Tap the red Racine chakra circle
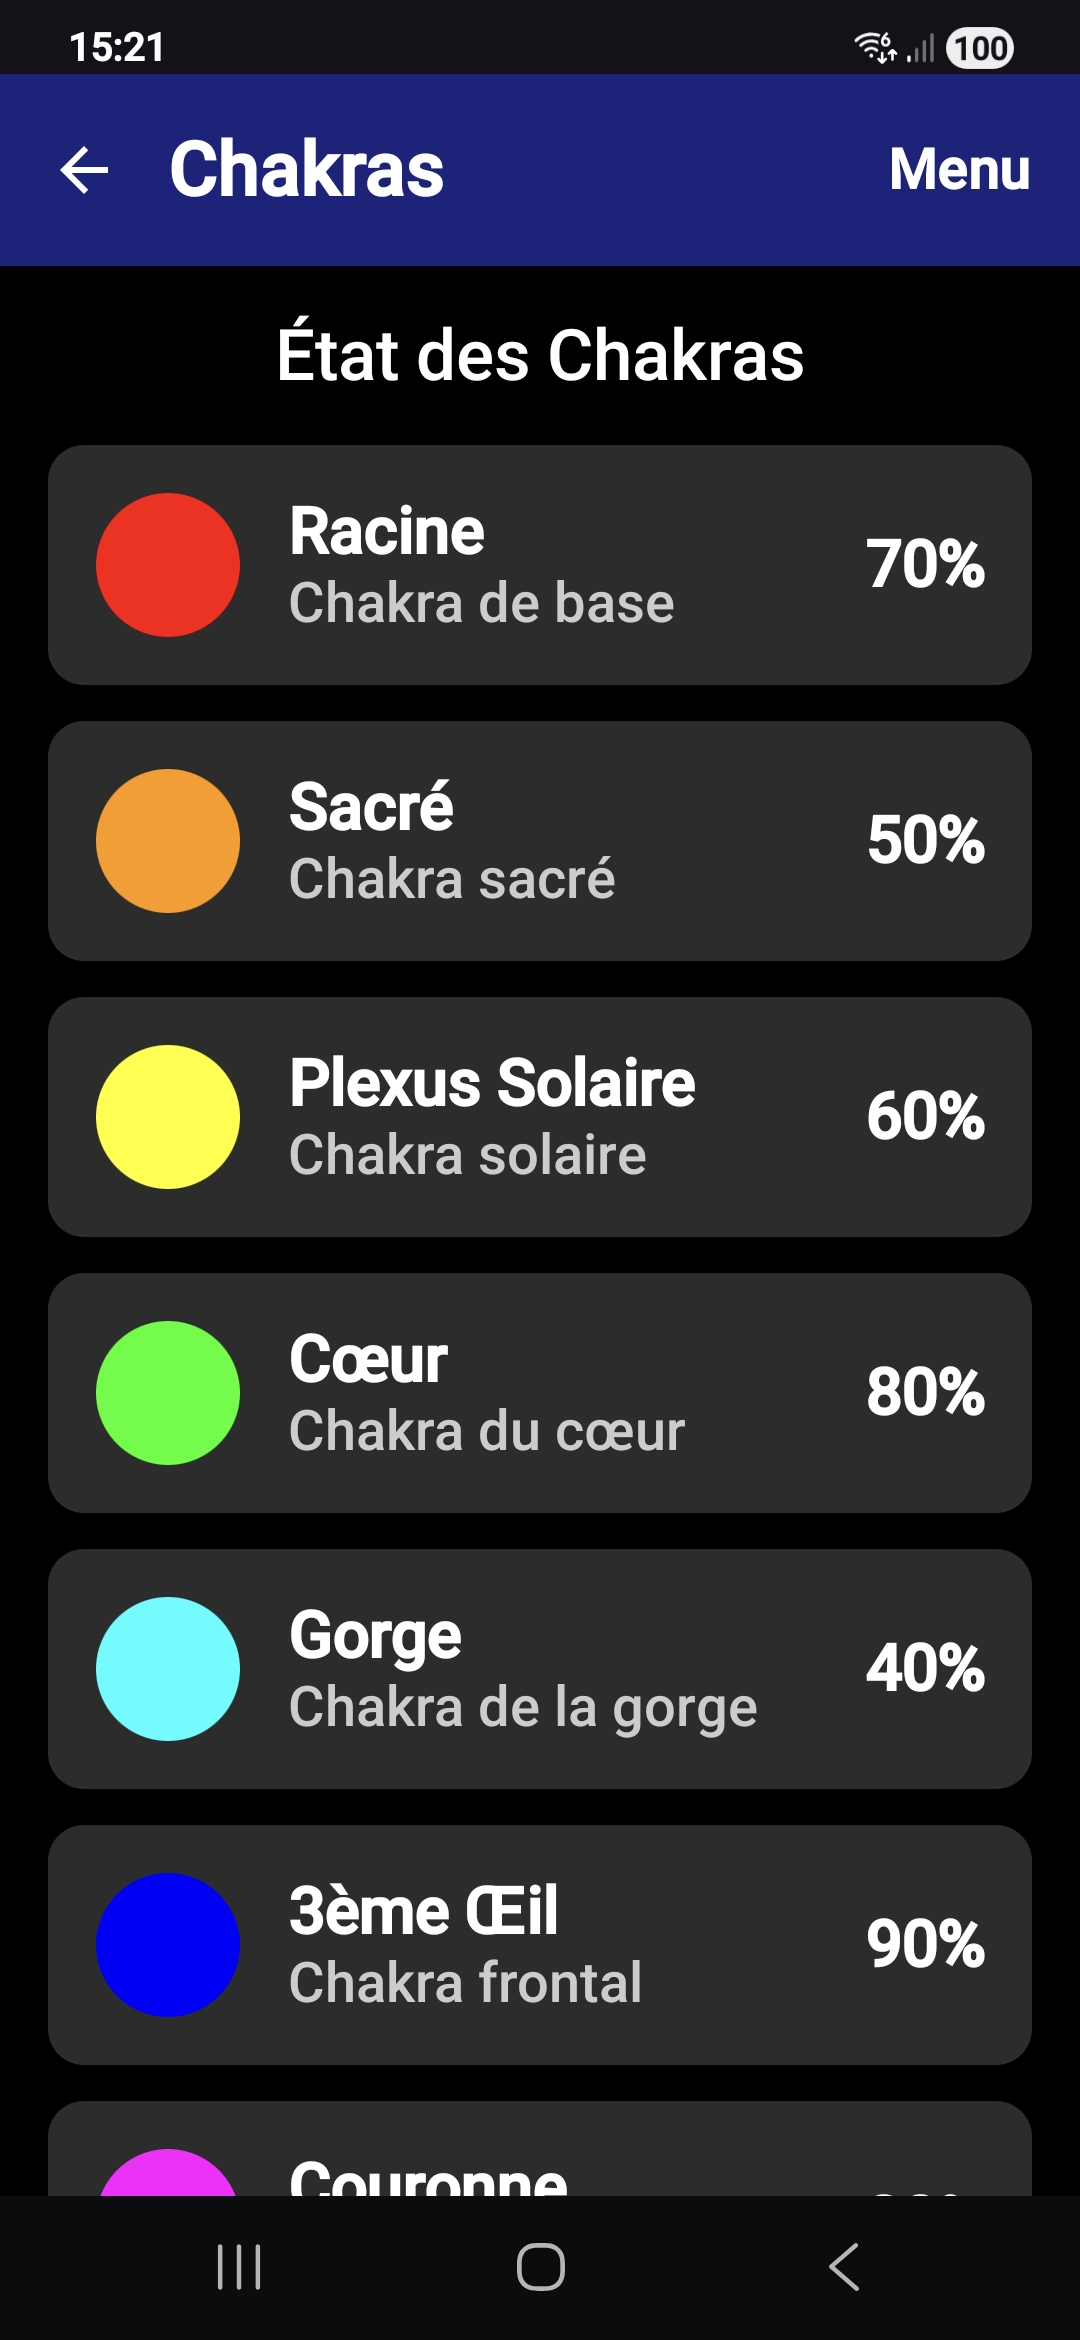This screenshot has height=2340, width=1080. tap(168, 565)
